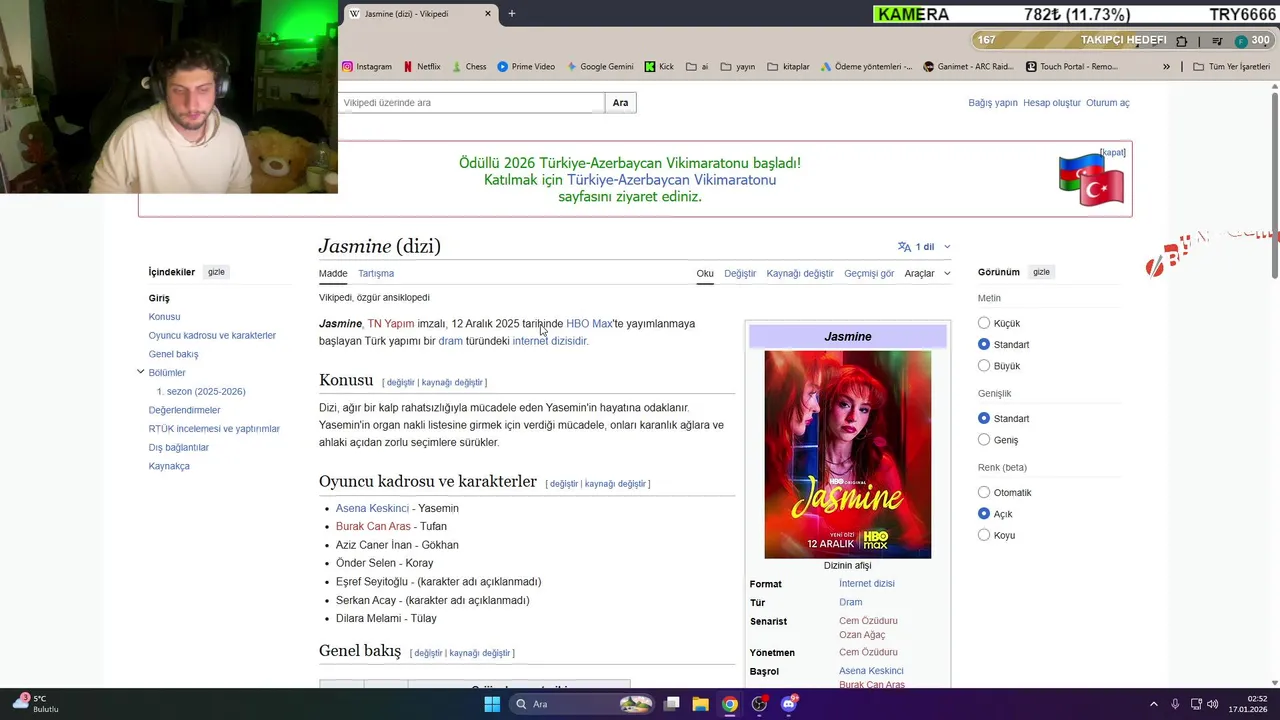Image resolution: width=1280 pixels, height=720 pixels.
Task: Open the Instagram bookmark
Action: tap(367, 67)
